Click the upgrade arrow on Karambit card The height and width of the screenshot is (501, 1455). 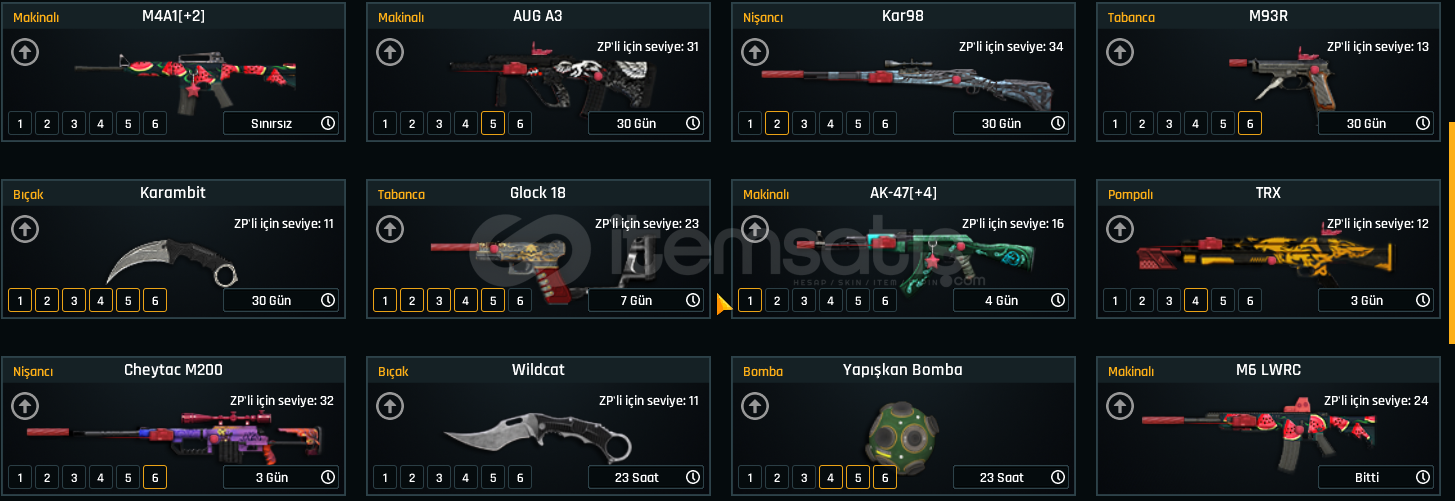pyautogui.click(x=25, y=229)
